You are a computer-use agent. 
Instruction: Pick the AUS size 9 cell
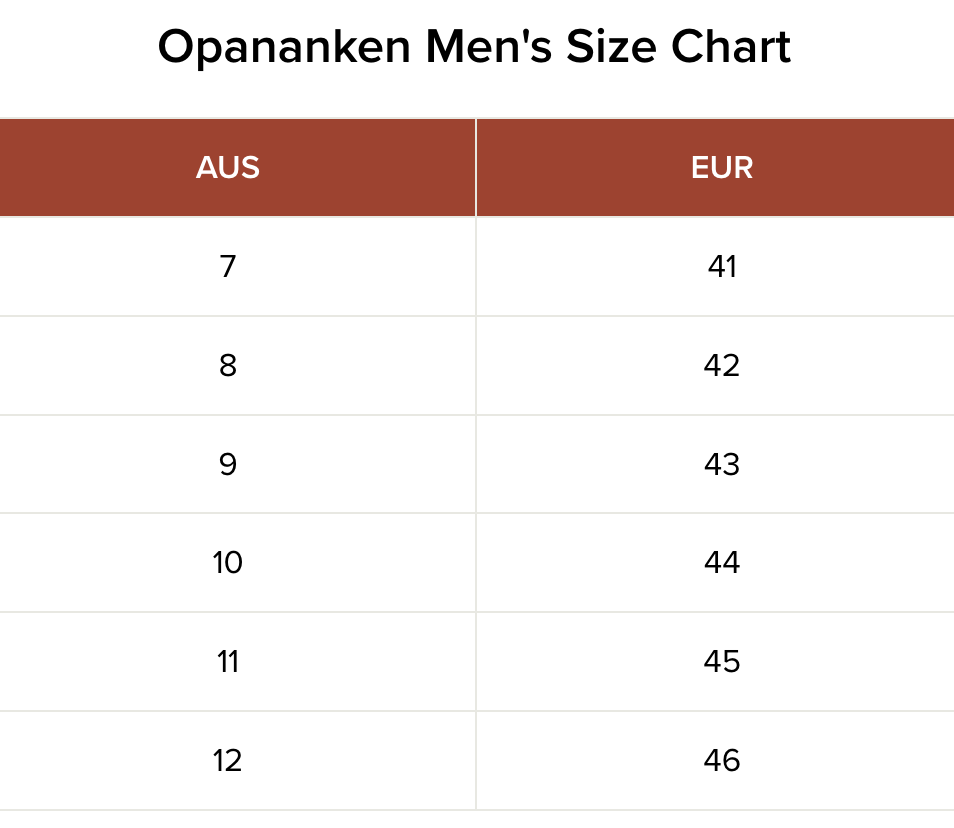coord(228,465)
